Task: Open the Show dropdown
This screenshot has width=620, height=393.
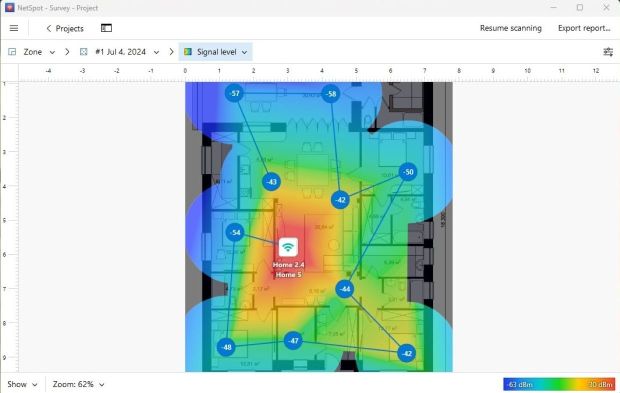Action: 22,384
